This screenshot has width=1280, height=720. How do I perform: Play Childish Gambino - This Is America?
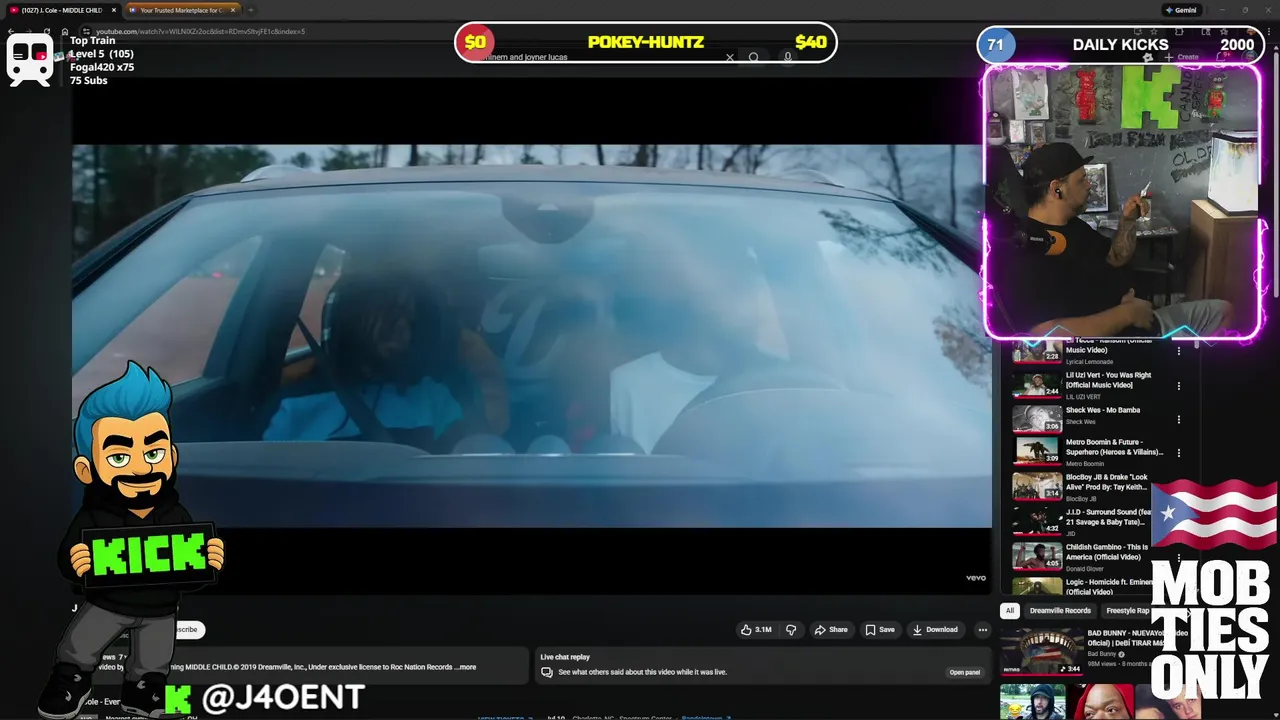pos(1106,552)
